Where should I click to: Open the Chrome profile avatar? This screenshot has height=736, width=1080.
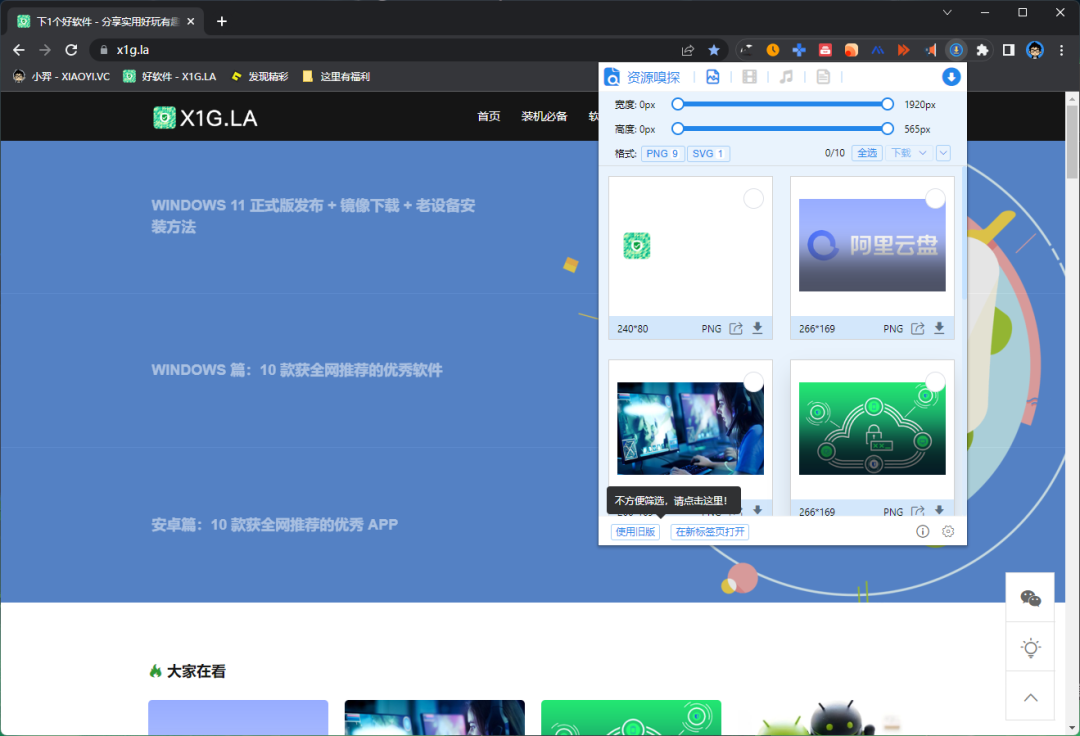pos(1035,50)
